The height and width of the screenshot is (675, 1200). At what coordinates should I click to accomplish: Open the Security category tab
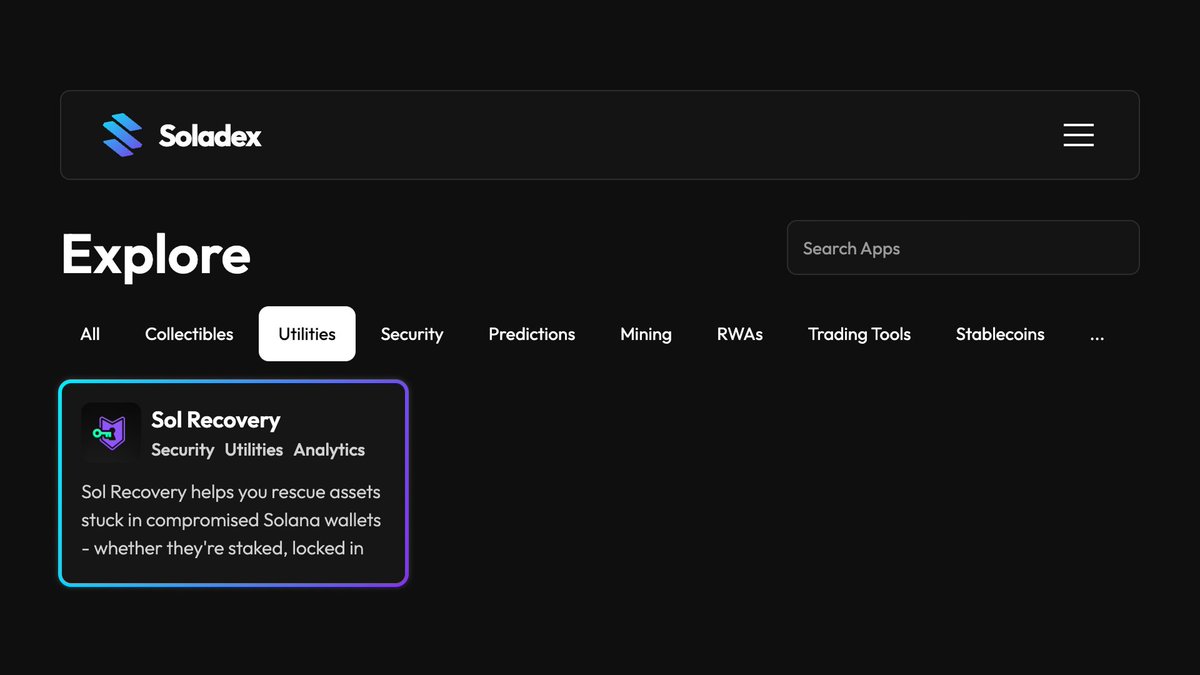412,334
